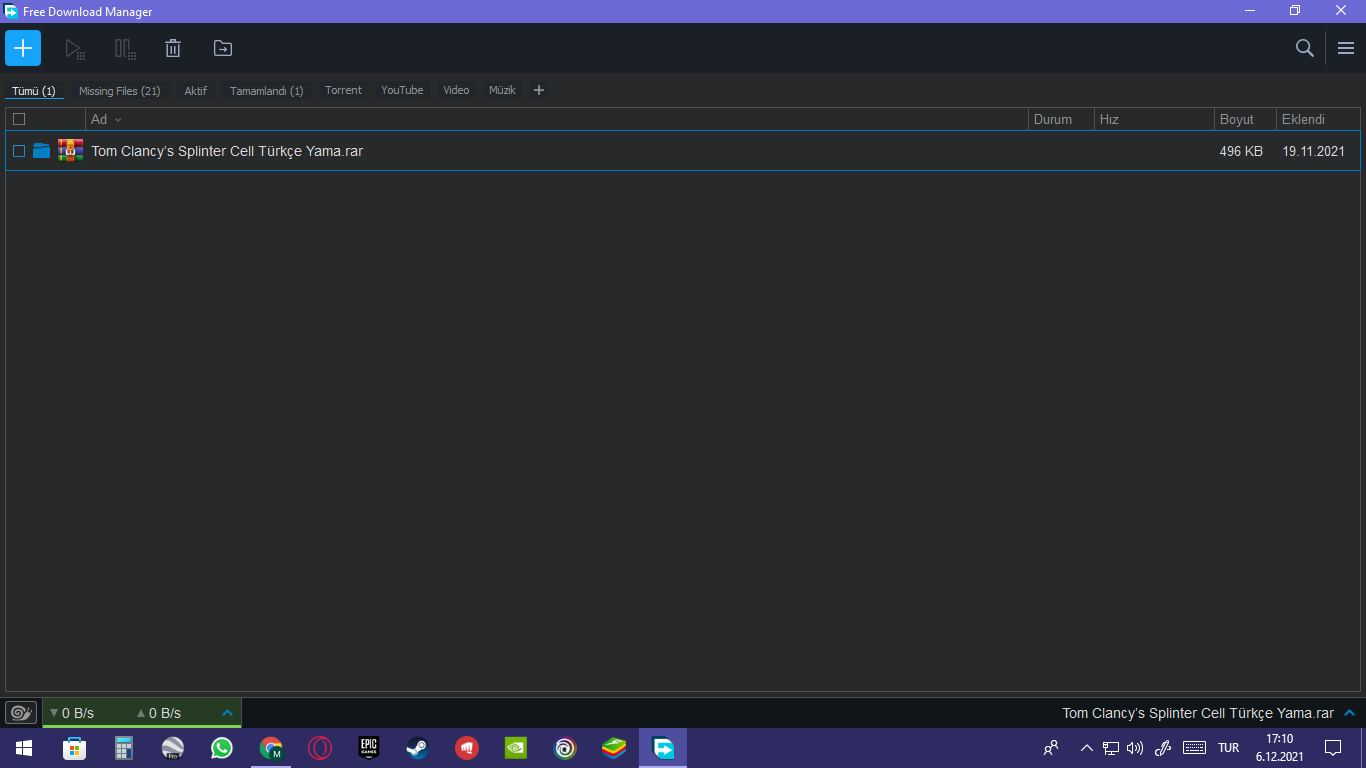
Task: Open network settings from the tray
Action: click(x=1111, y=748)
